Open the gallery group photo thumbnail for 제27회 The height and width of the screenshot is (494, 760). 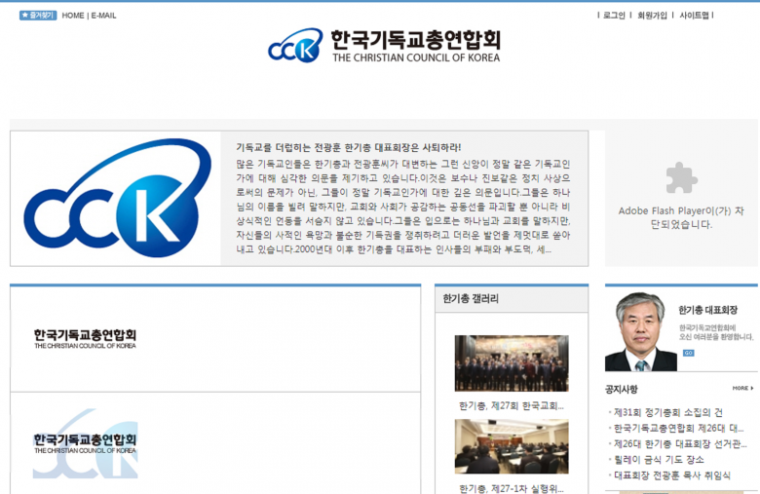(511, 363)
